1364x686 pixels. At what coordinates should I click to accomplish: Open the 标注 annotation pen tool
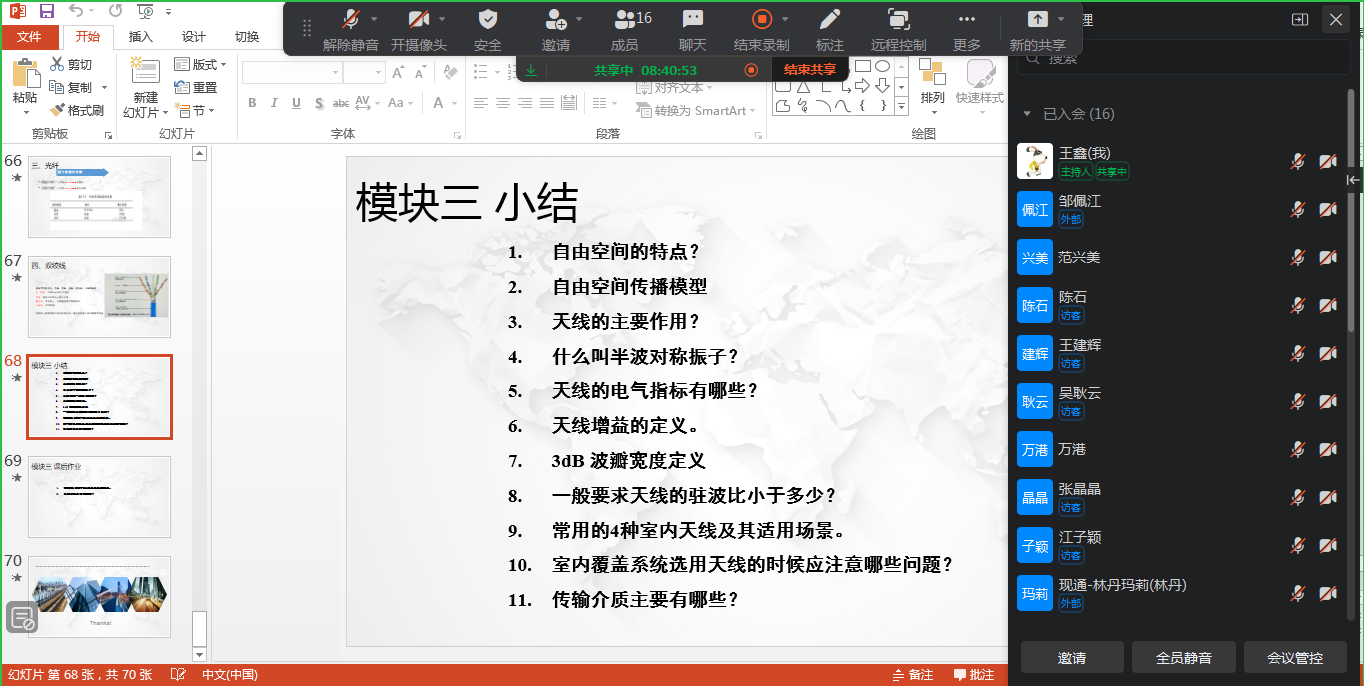click(830, 19)
